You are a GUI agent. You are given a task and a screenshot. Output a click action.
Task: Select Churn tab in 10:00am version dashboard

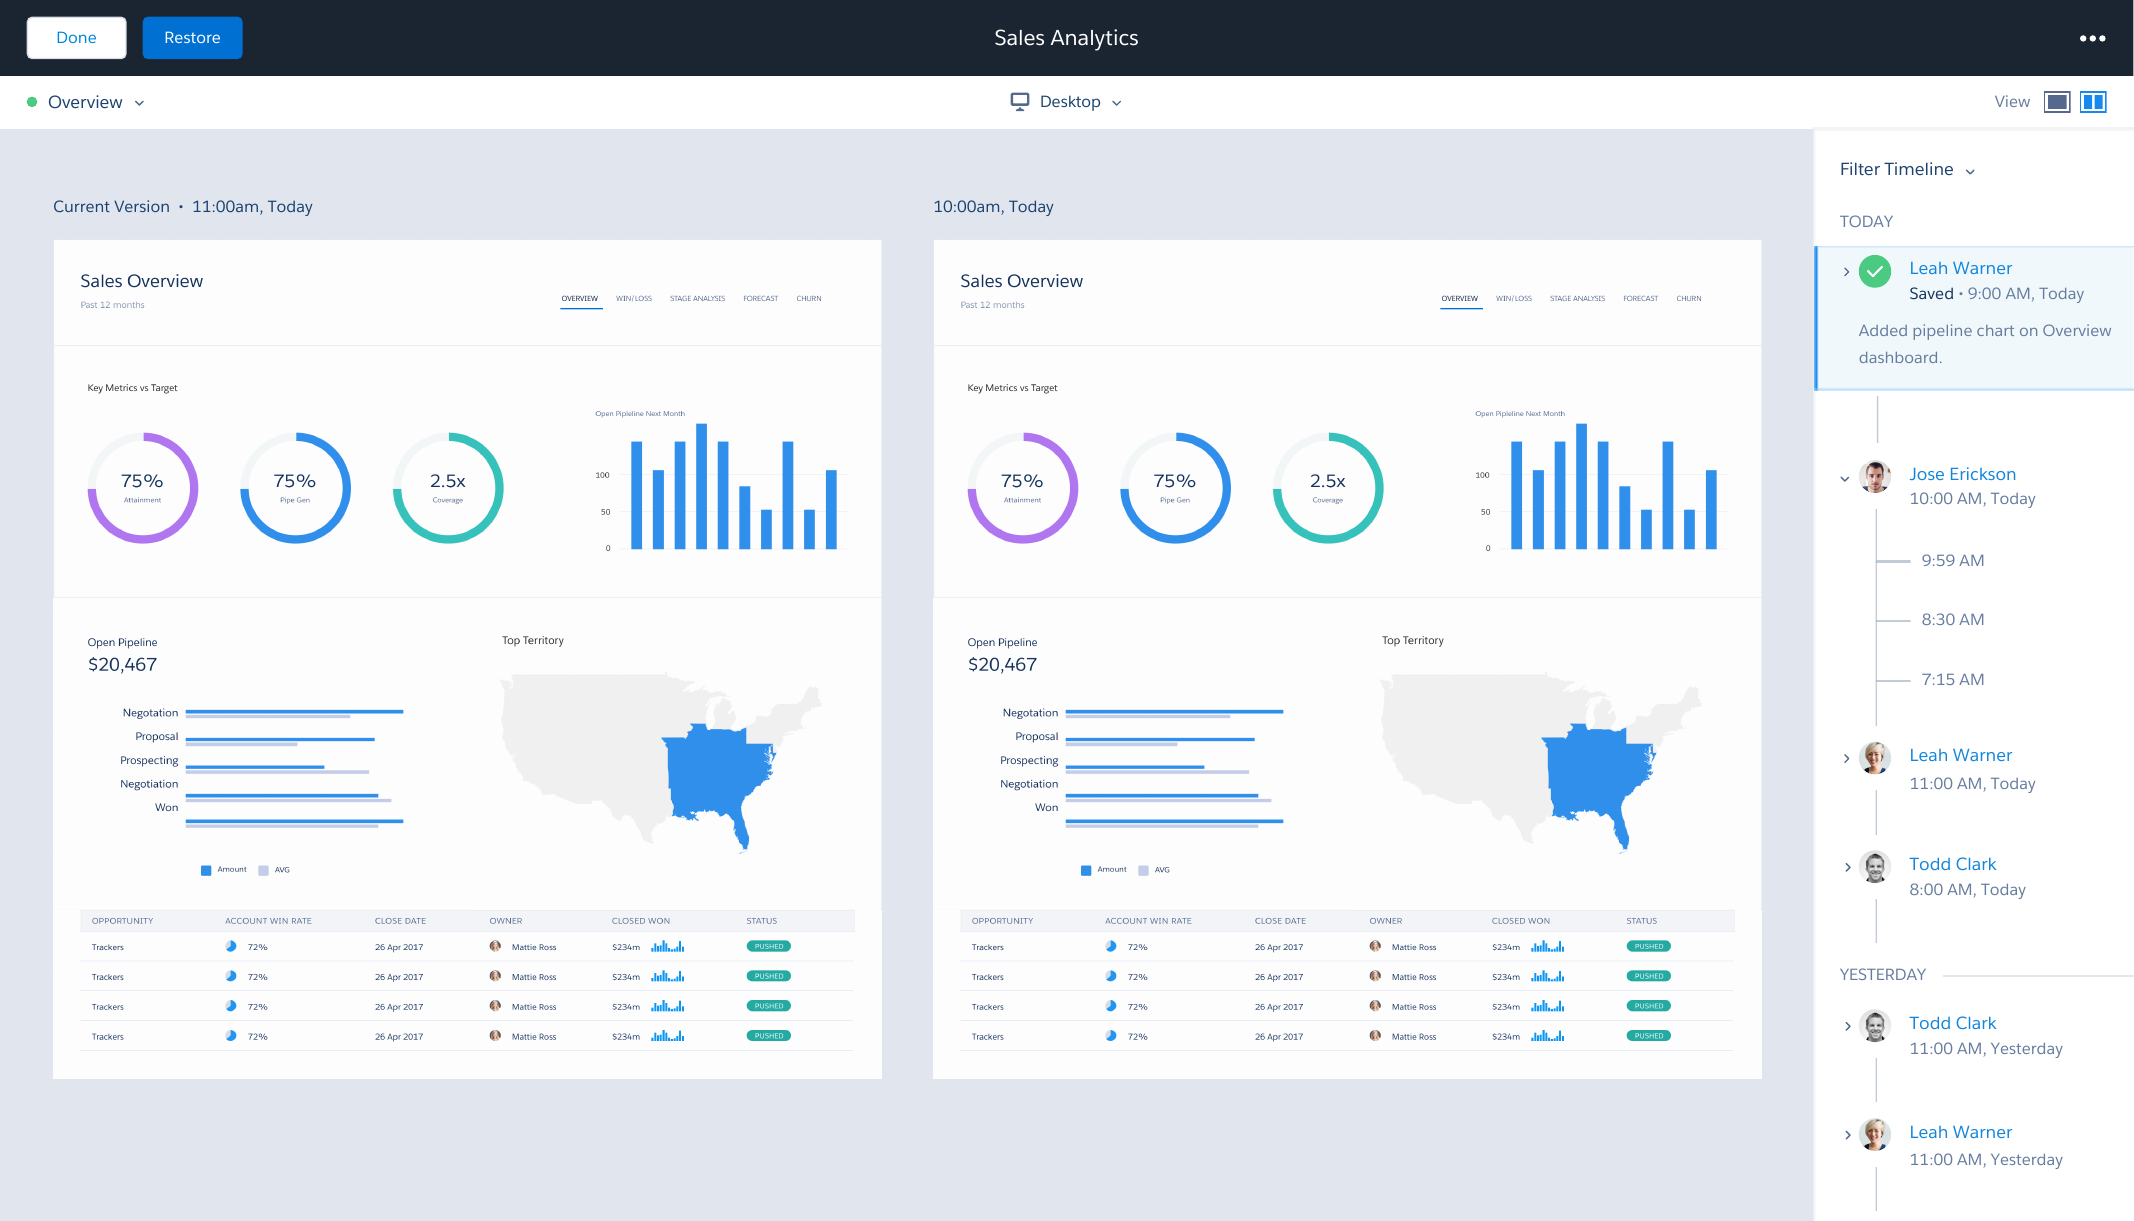coord(1689,299)
